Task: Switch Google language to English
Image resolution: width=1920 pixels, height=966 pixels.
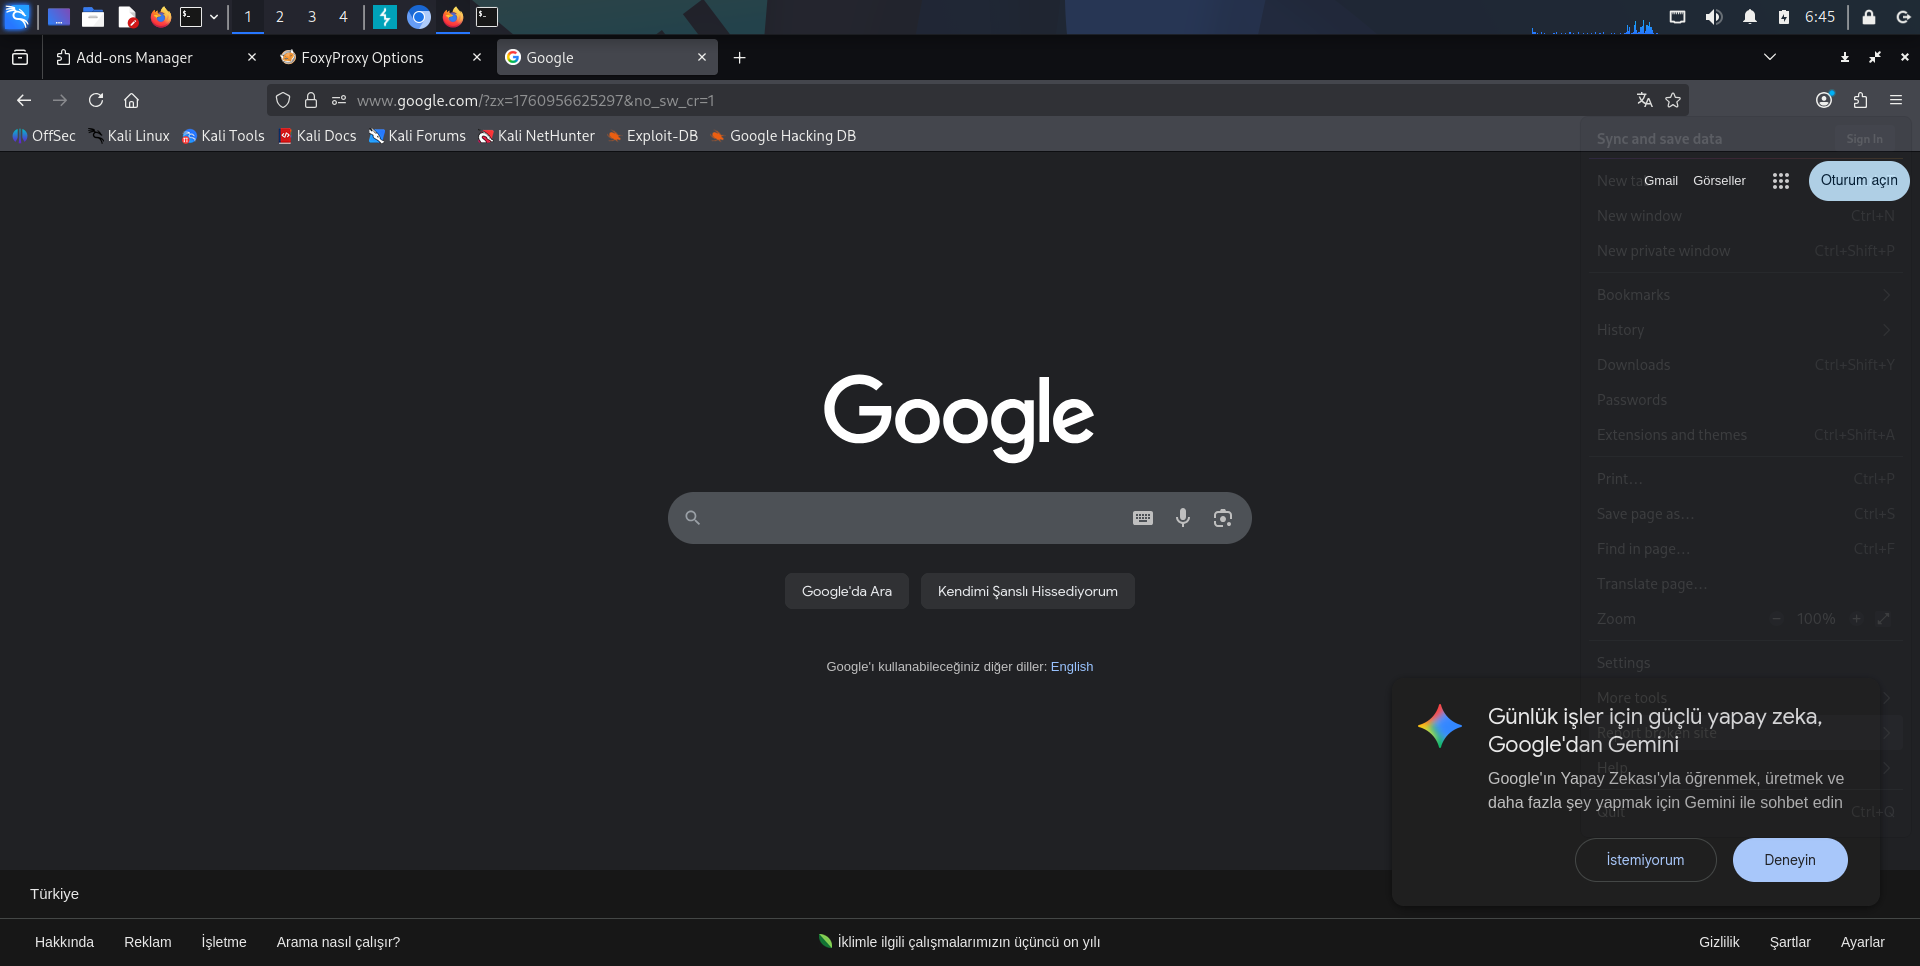Action: [x=1072, y=667]
